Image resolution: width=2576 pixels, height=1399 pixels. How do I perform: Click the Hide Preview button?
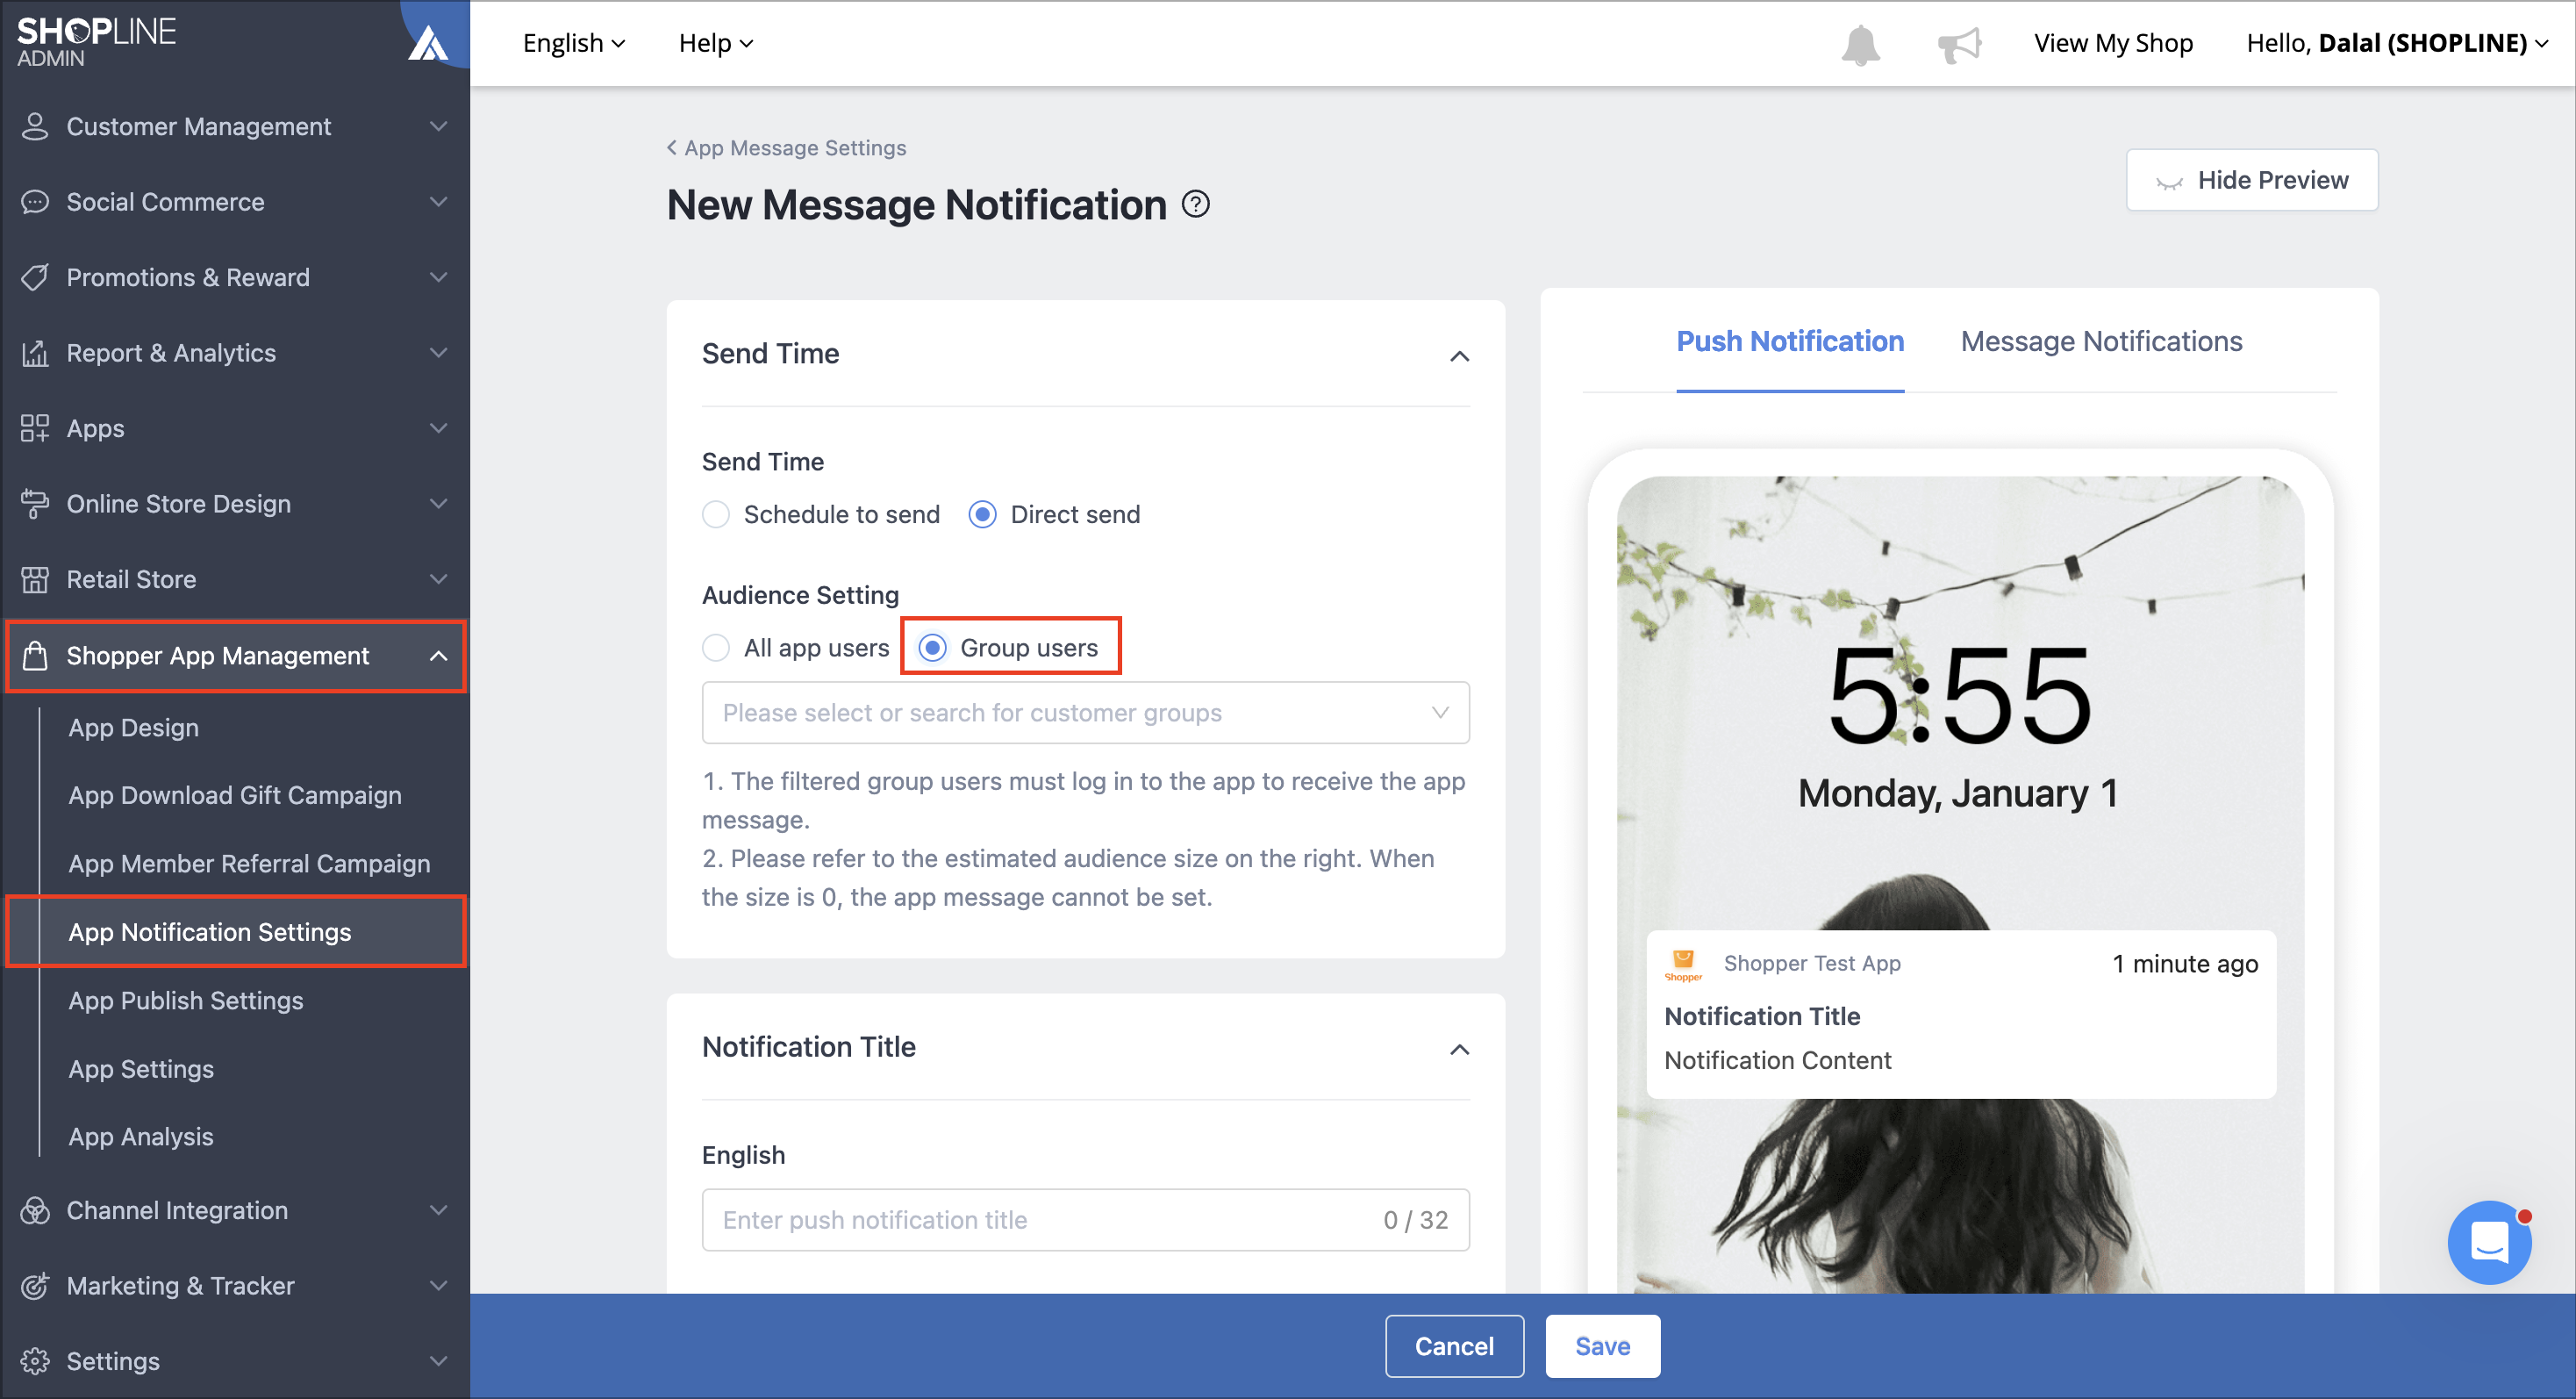(x=2251, y=180)
